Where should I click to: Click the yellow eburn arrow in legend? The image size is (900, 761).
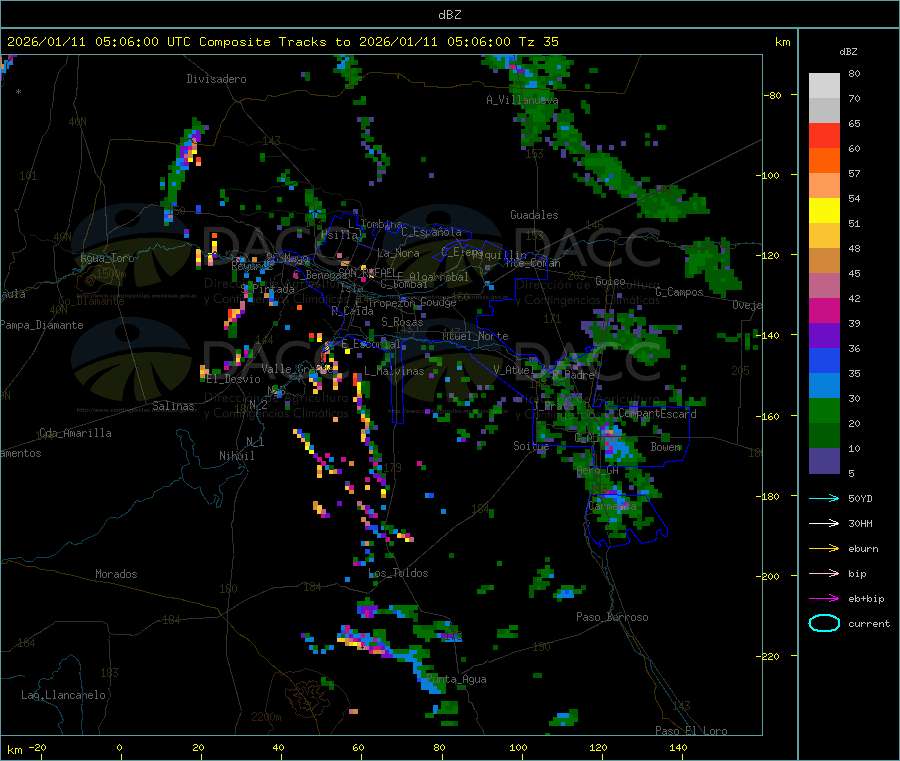[824, 549]
